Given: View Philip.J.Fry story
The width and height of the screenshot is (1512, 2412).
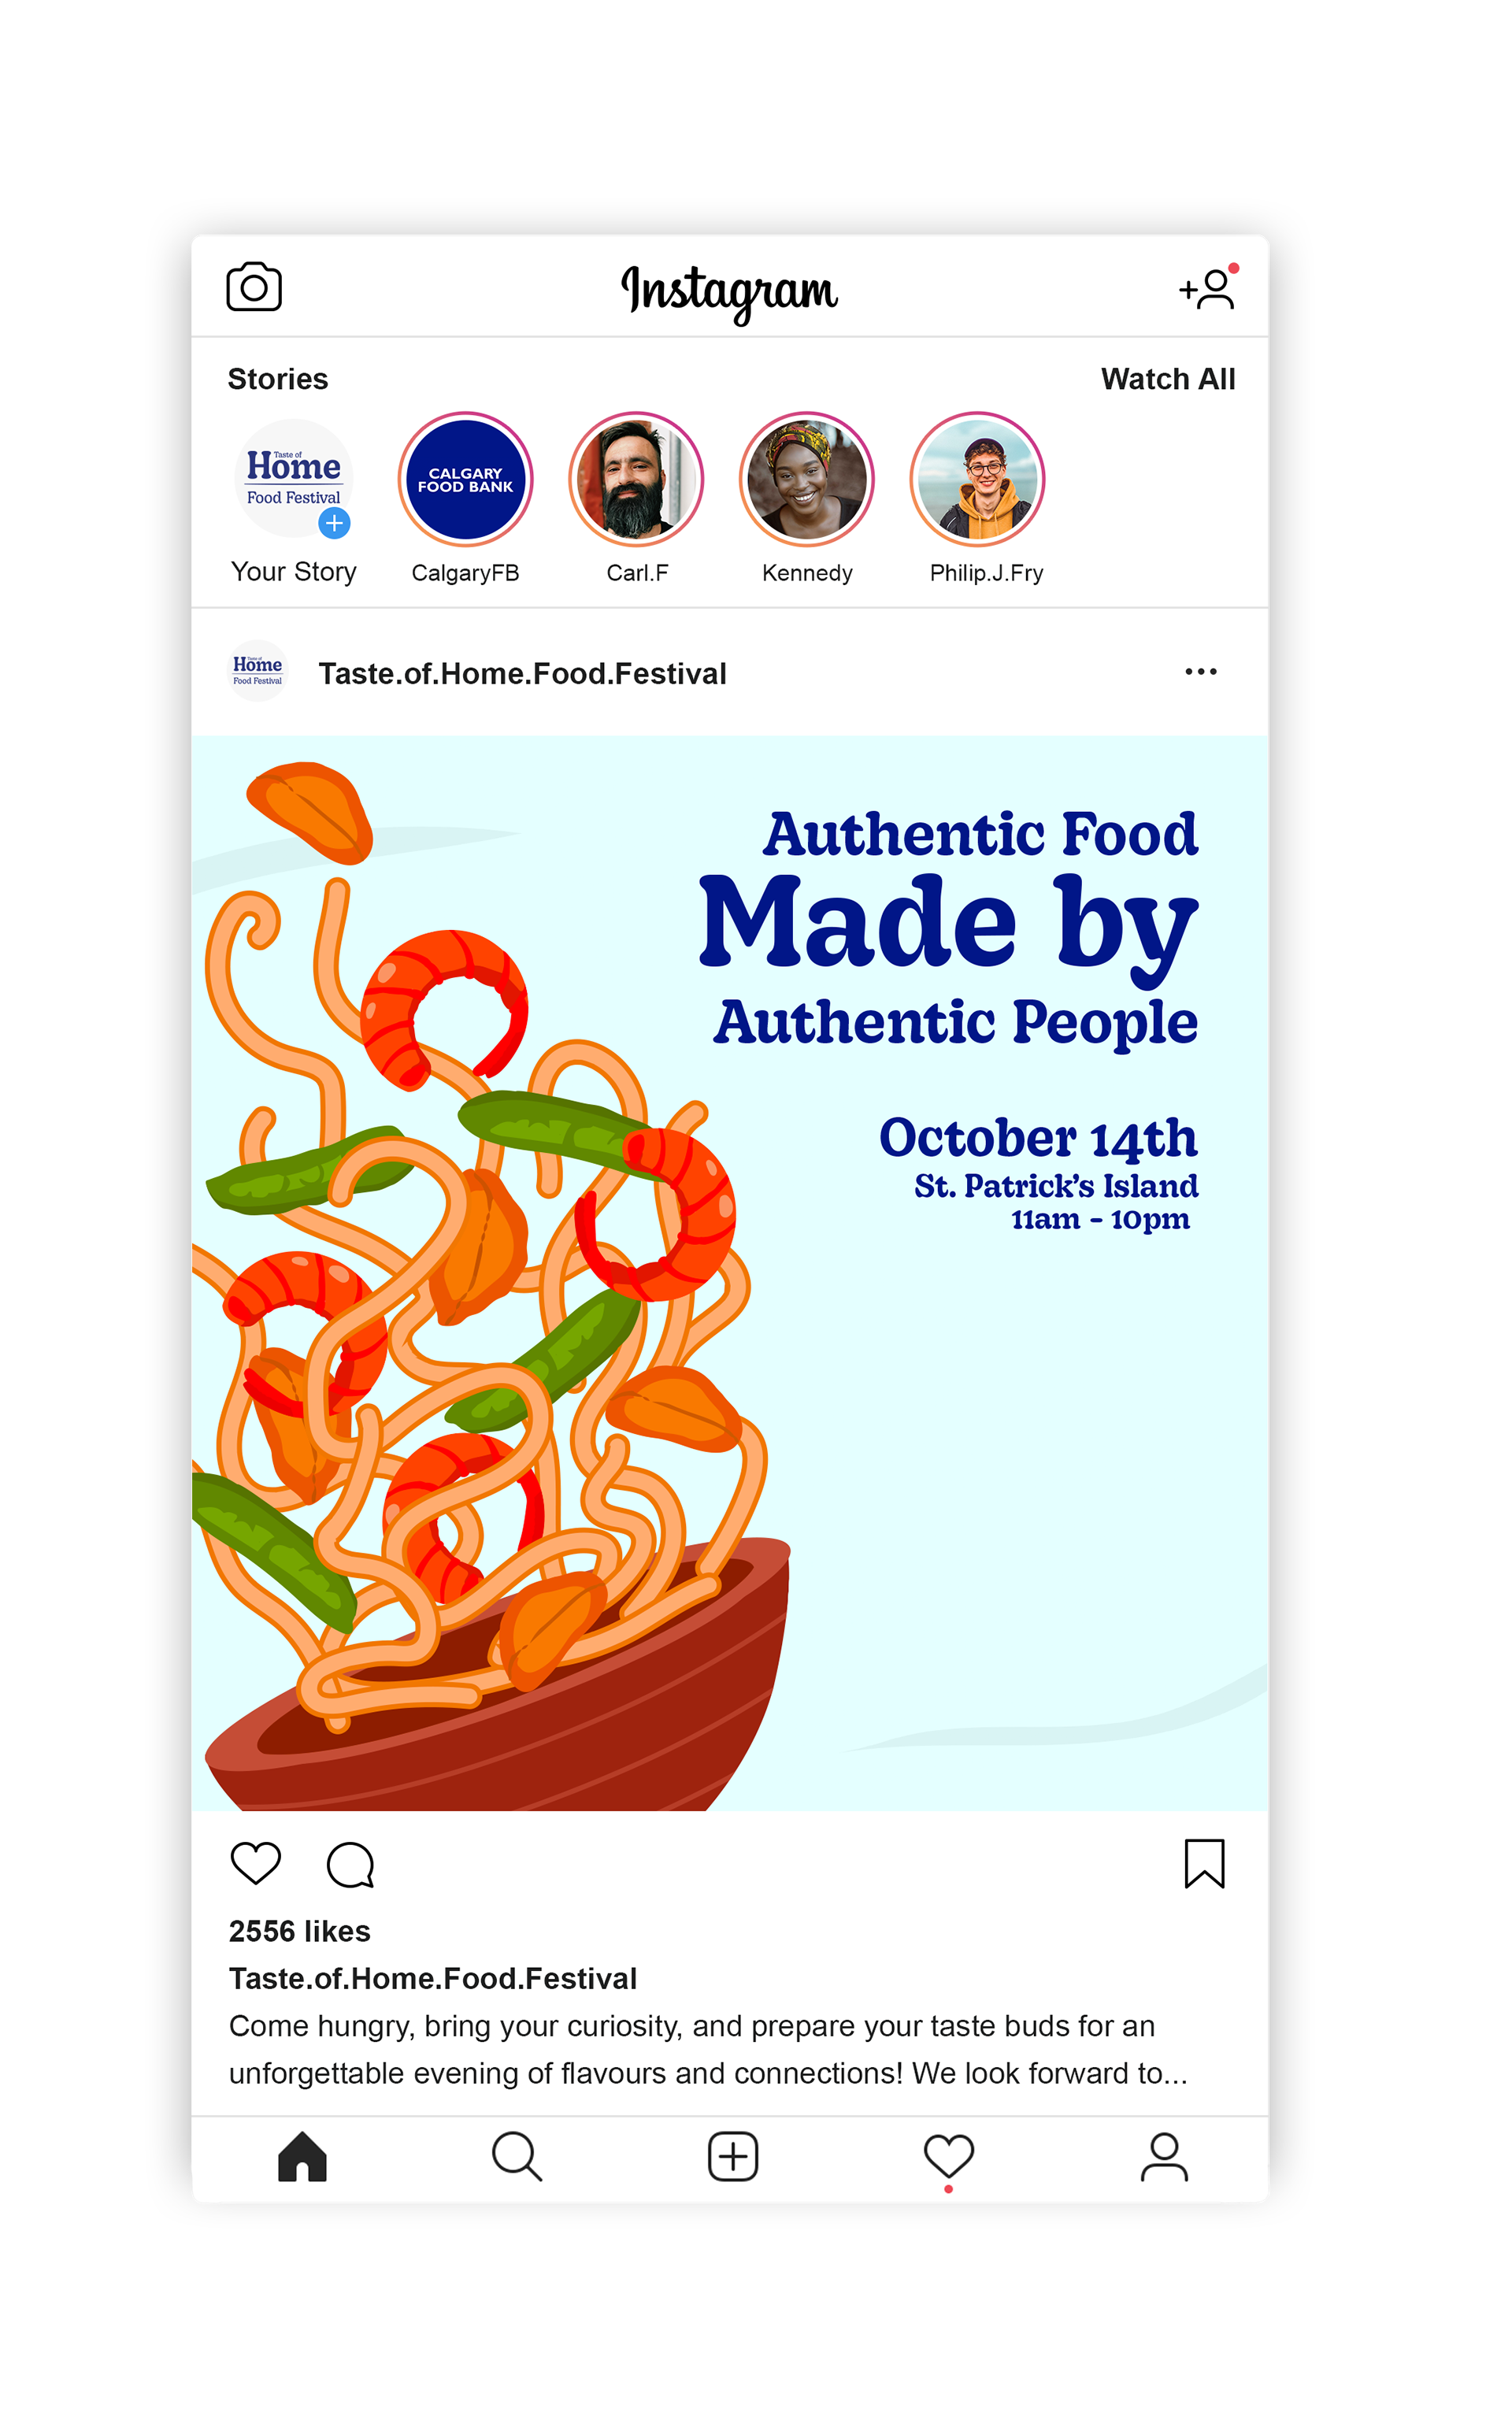Looking at the screenshot, I should pyautogui.click(x=977, y=479).
